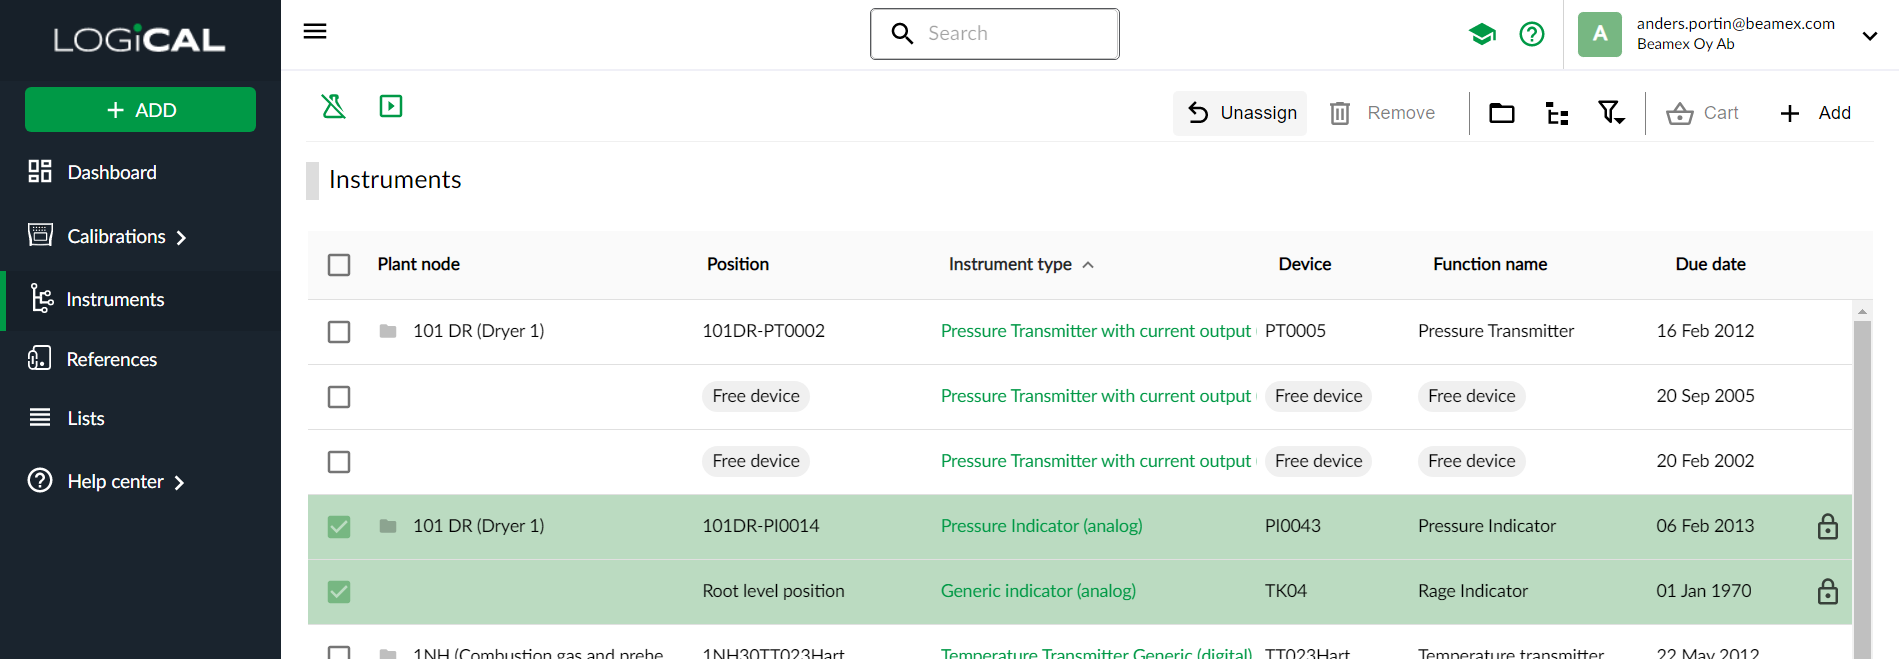The width and height of the screenshot is (1899, 659).
Task: Open the References sidebar item
Action: click(112, 359)
